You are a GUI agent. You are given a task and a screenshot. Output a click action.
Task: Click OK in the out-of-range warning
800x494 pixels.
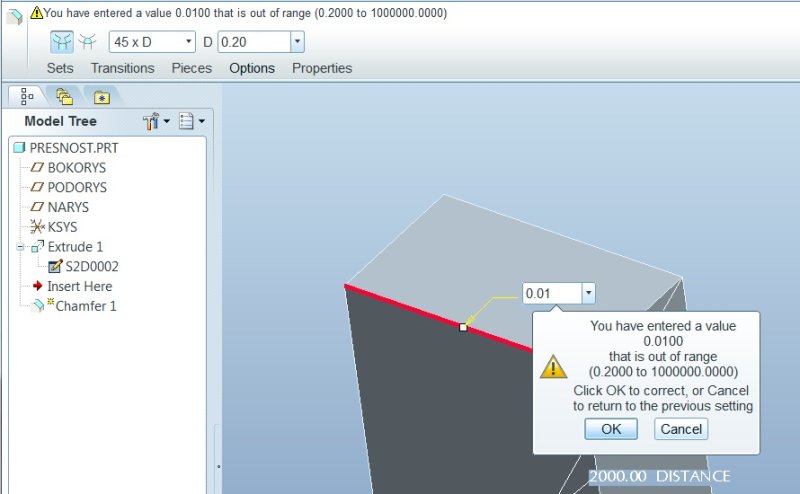(x=611, y=429)
